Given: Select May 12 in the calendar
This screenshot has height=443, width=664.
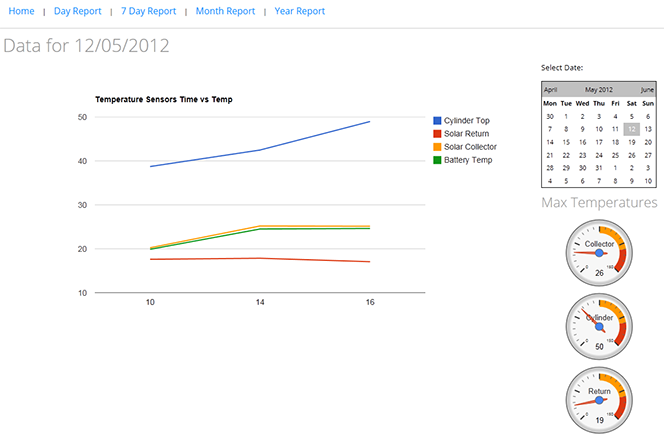Looking at the screenshot, I should 631,129.
